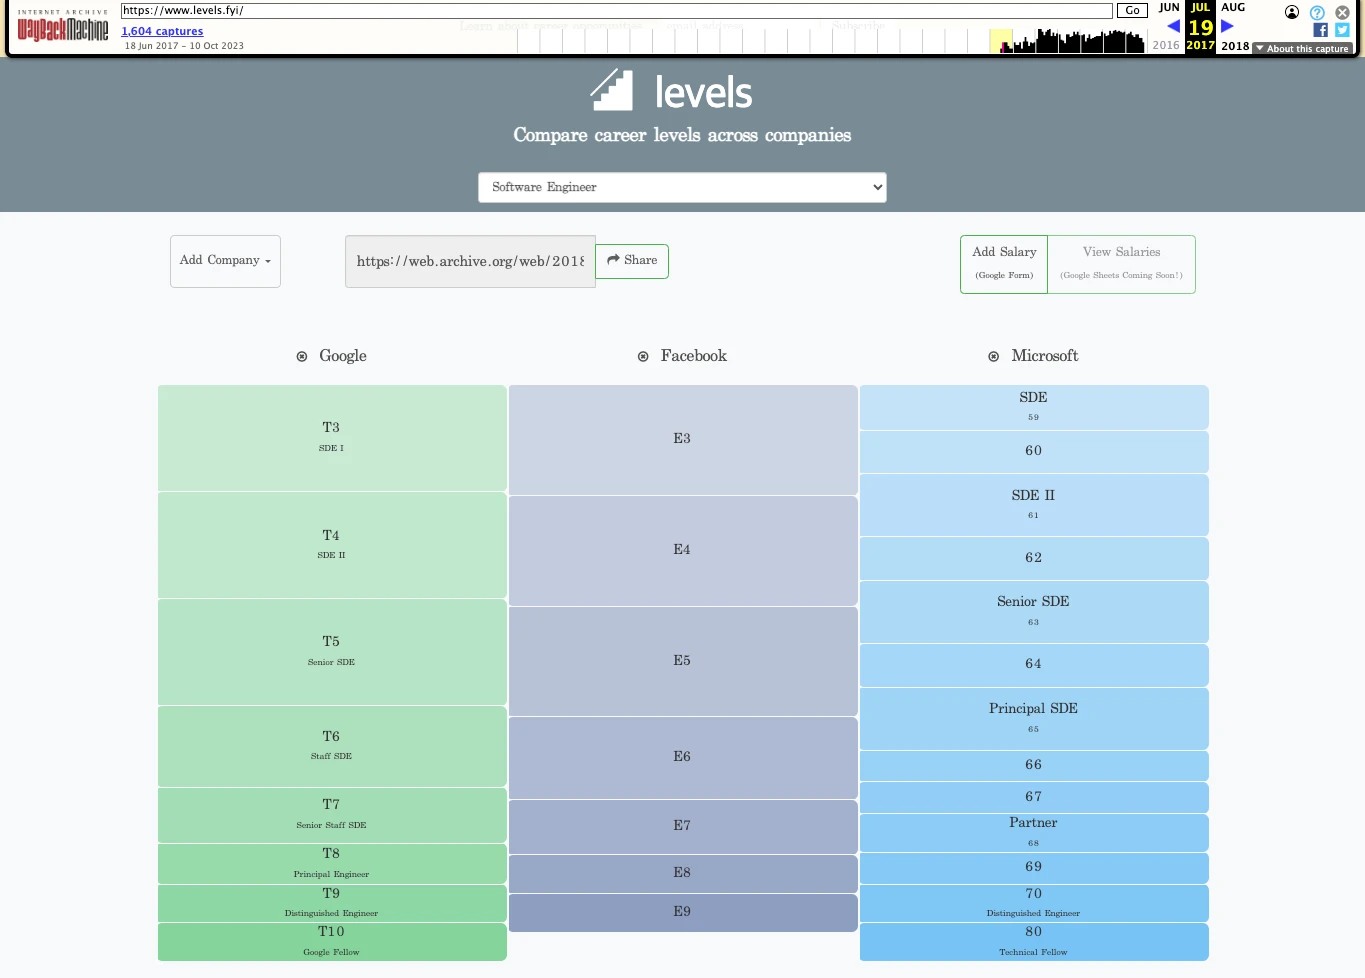1365x978 pixels.
Task: Go to next capture with right arrow
Action: pos(1227,27)
